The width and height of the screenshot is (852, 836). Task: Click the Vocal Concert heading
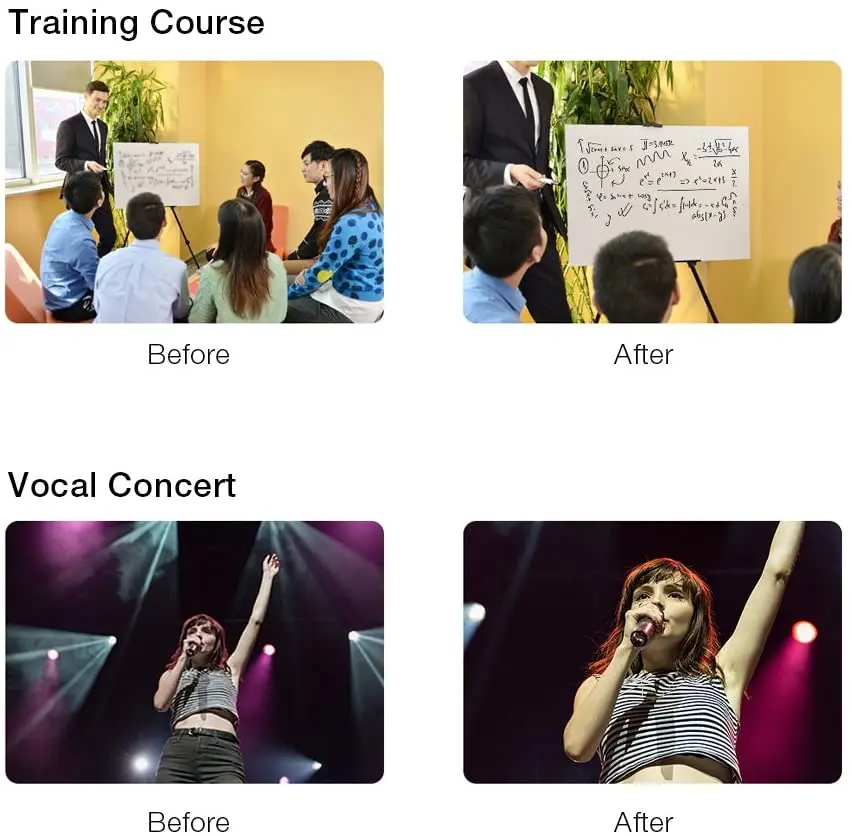[x=122, y=485]
